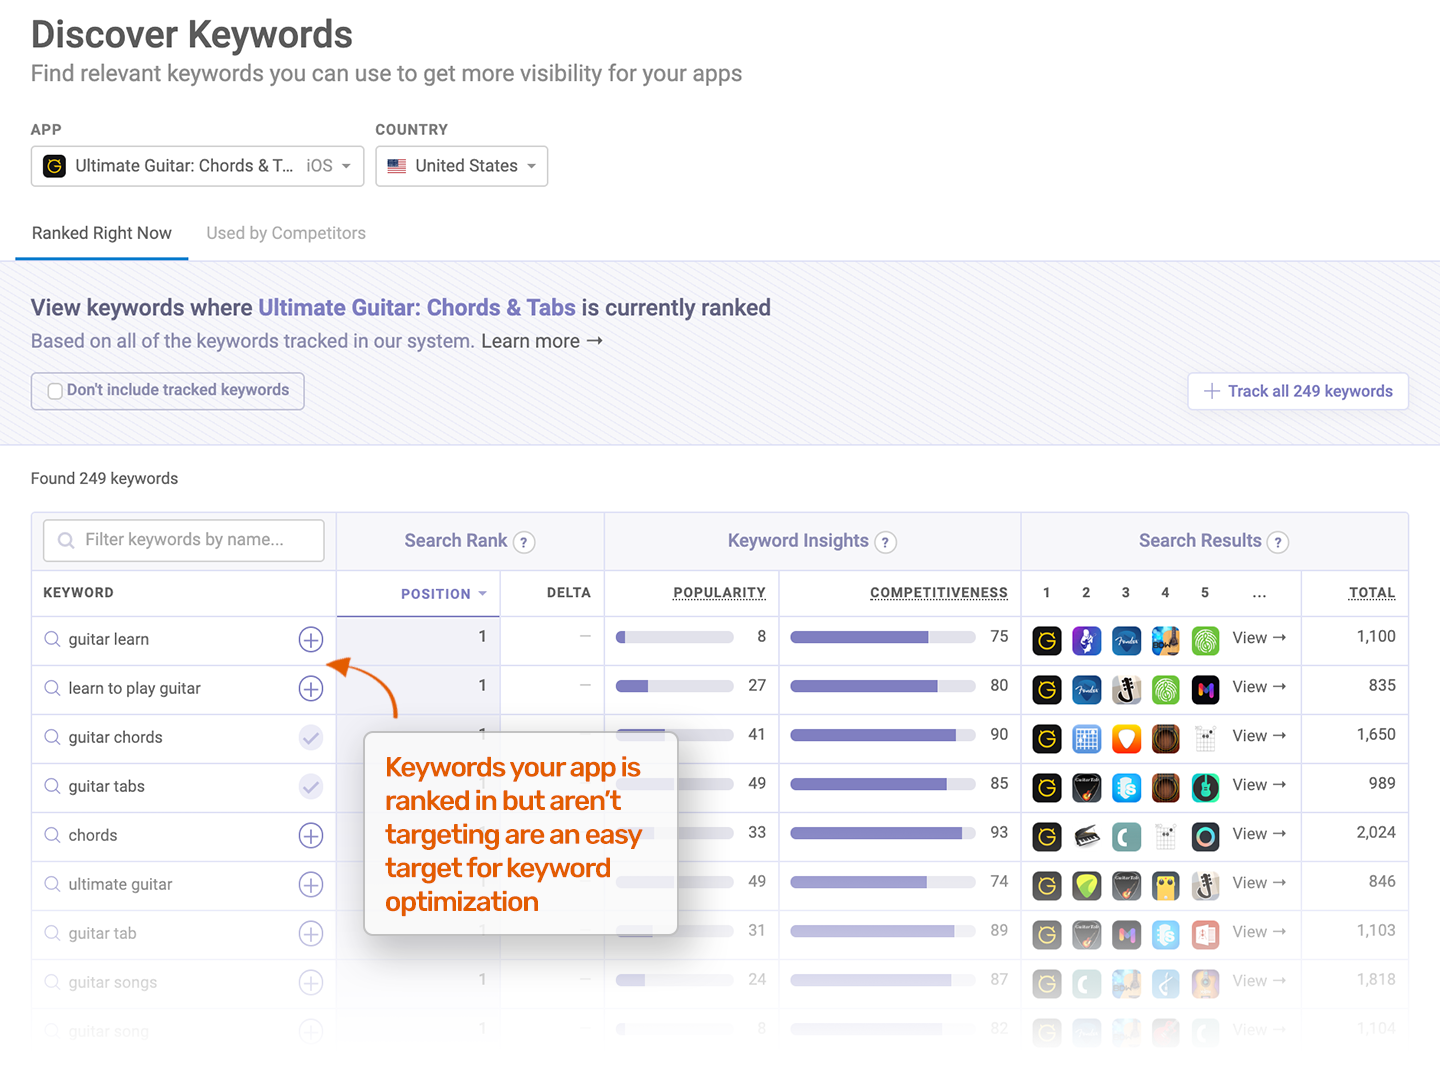The image size is (1440, 1069).
Task: Sort by Popularity column header
Action: point(719,593)
